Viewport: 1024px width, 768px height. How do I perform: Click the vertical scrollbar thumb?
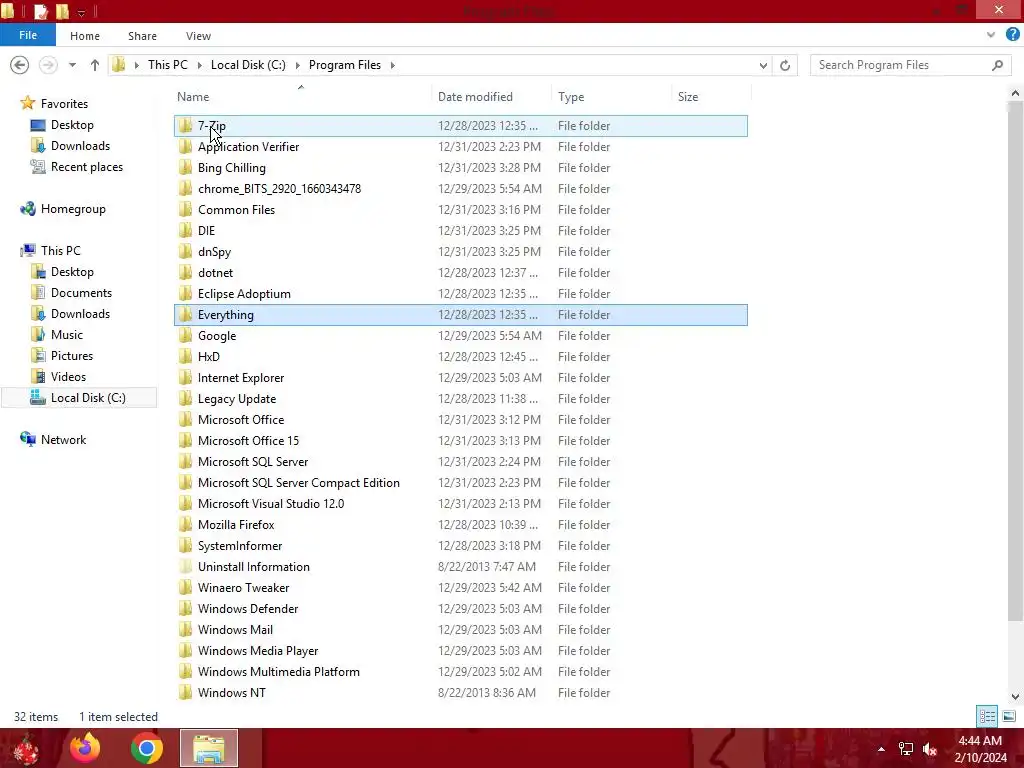click(x=1015, y=362)
